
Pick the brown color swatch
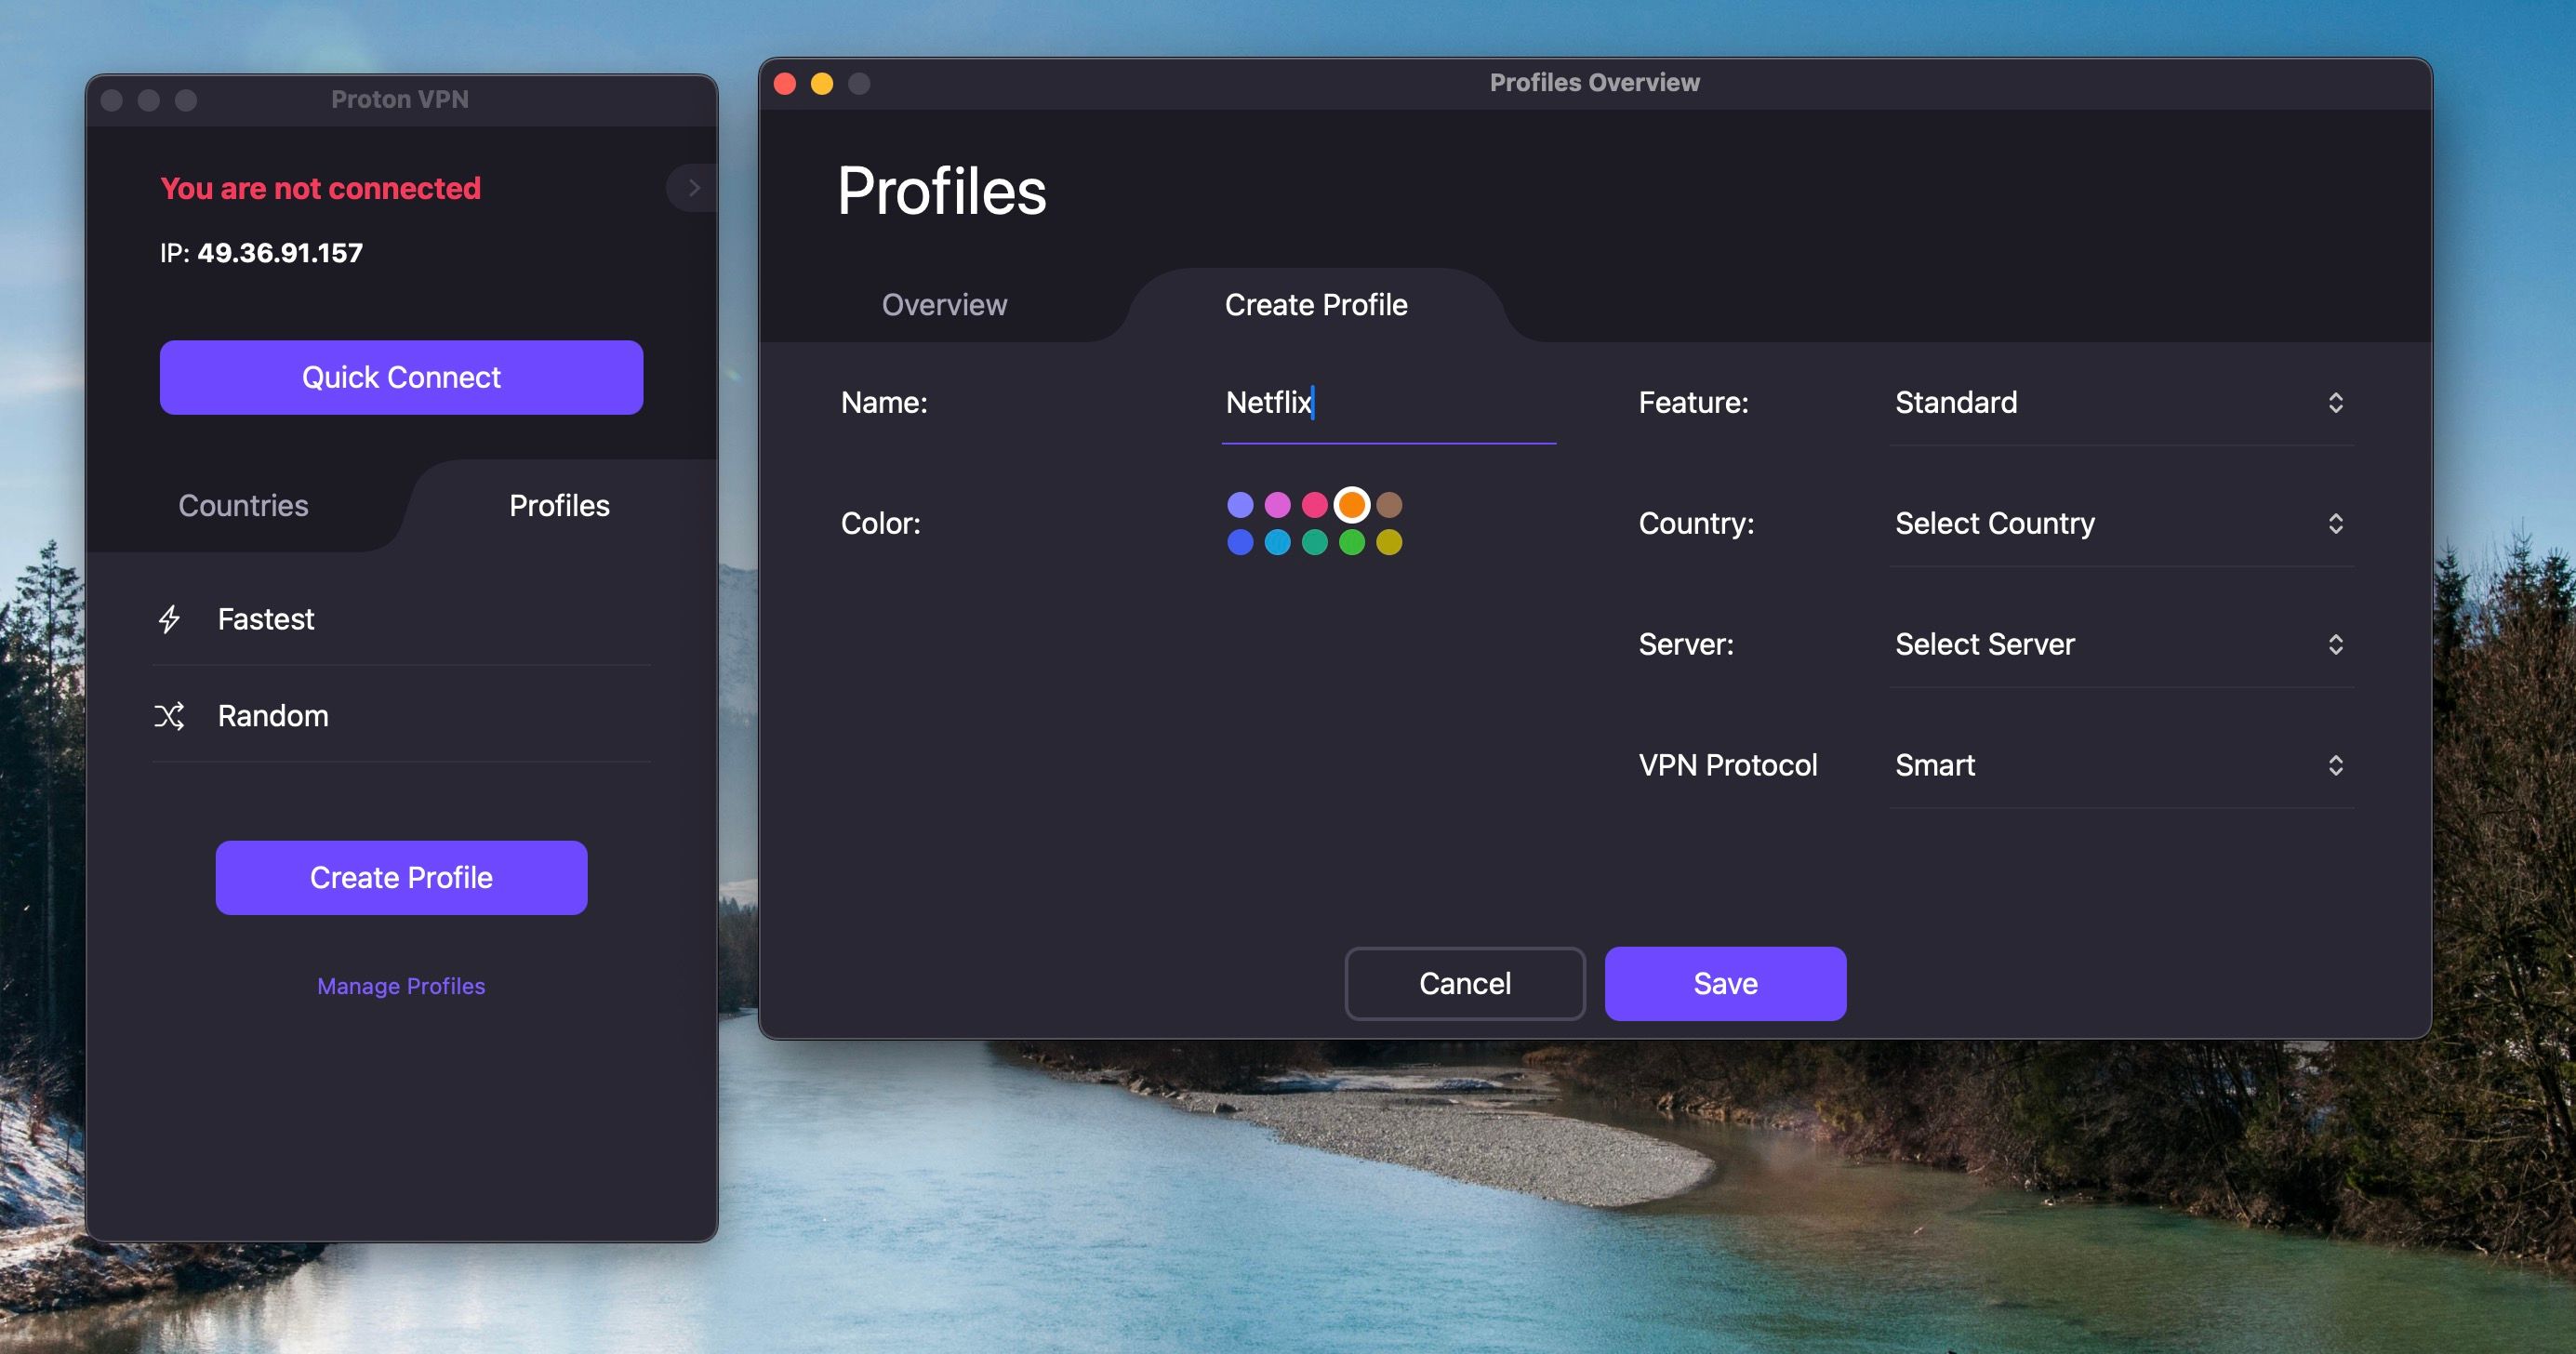tap(1389, 505)
